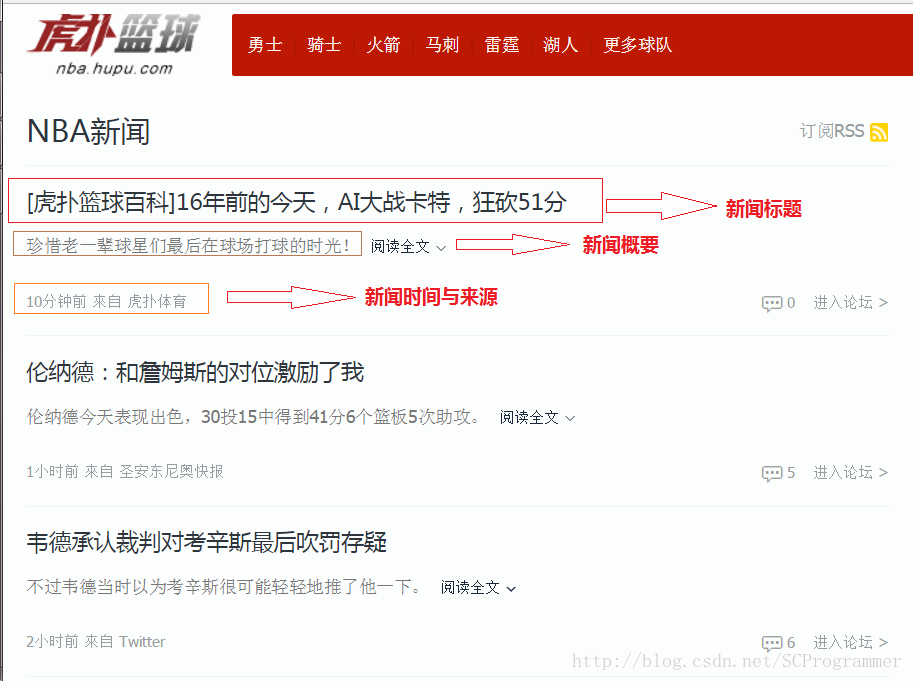Image resolution: width=913 pixels, height=681 pixels.
Task: Click the nba.hupu.com address under the logo
Action: click(115, 69)
